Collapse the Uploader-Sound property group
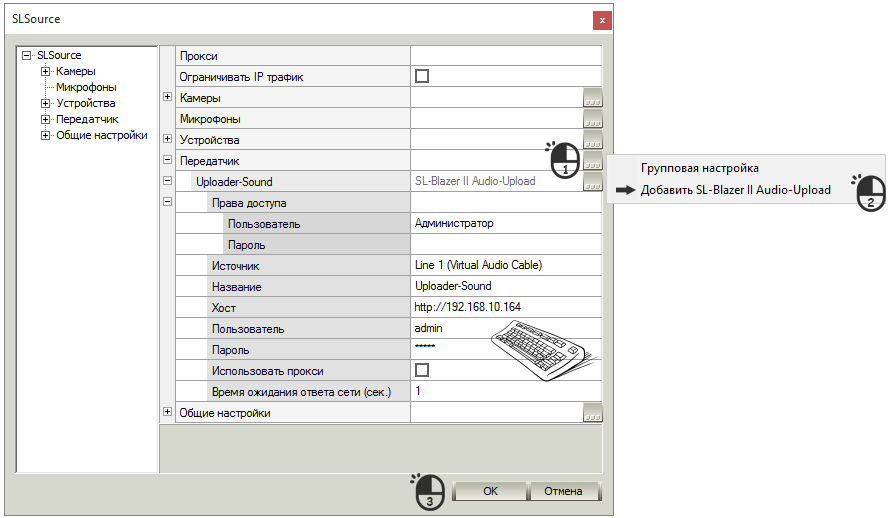The width and height of the screenshot is (889, 518). coord(167,181)
